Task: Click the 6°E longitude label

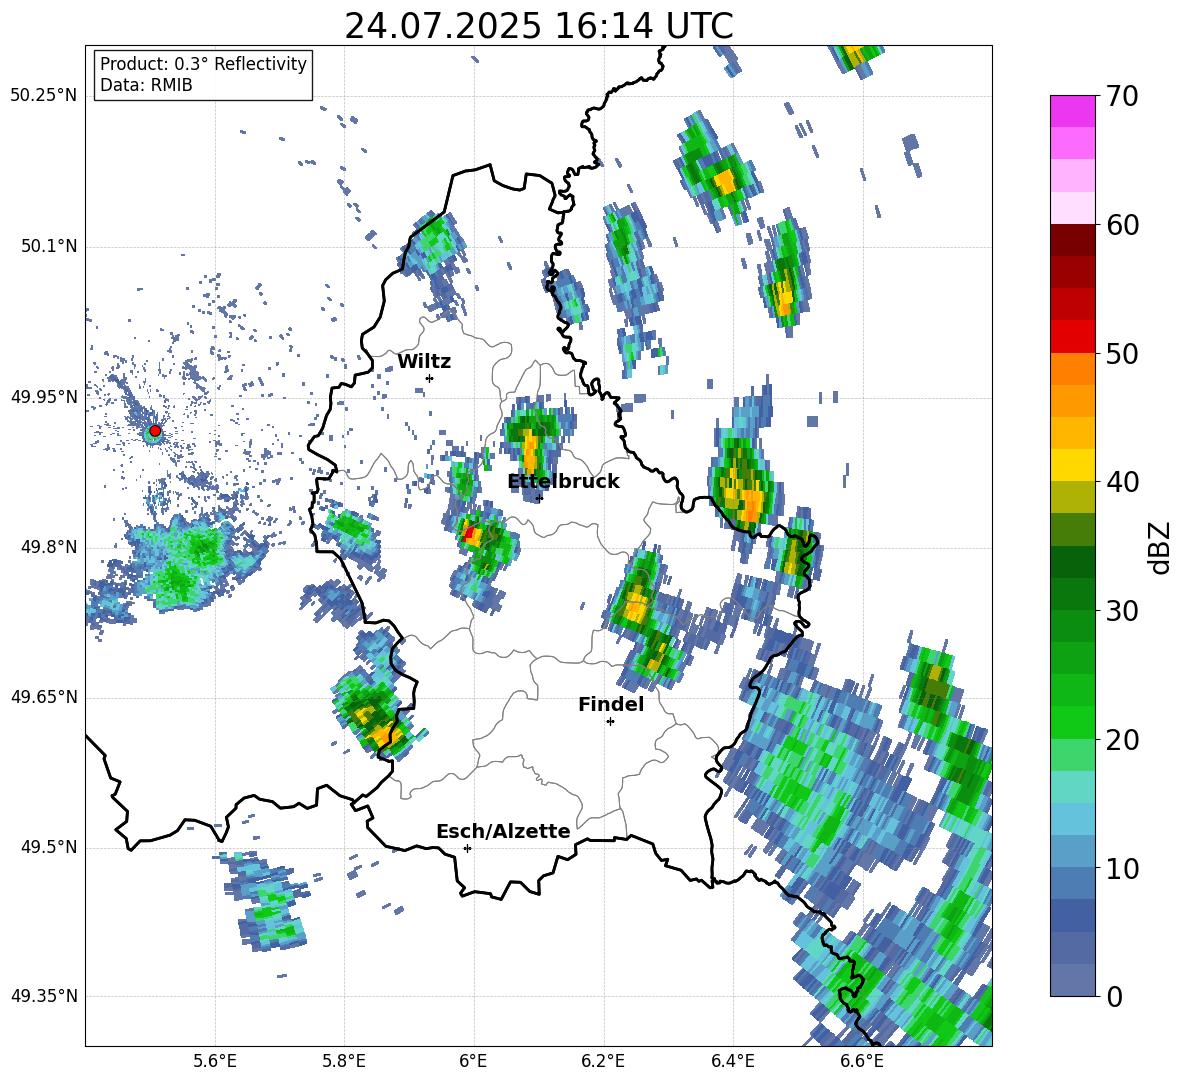Action: pos(473,1061)
